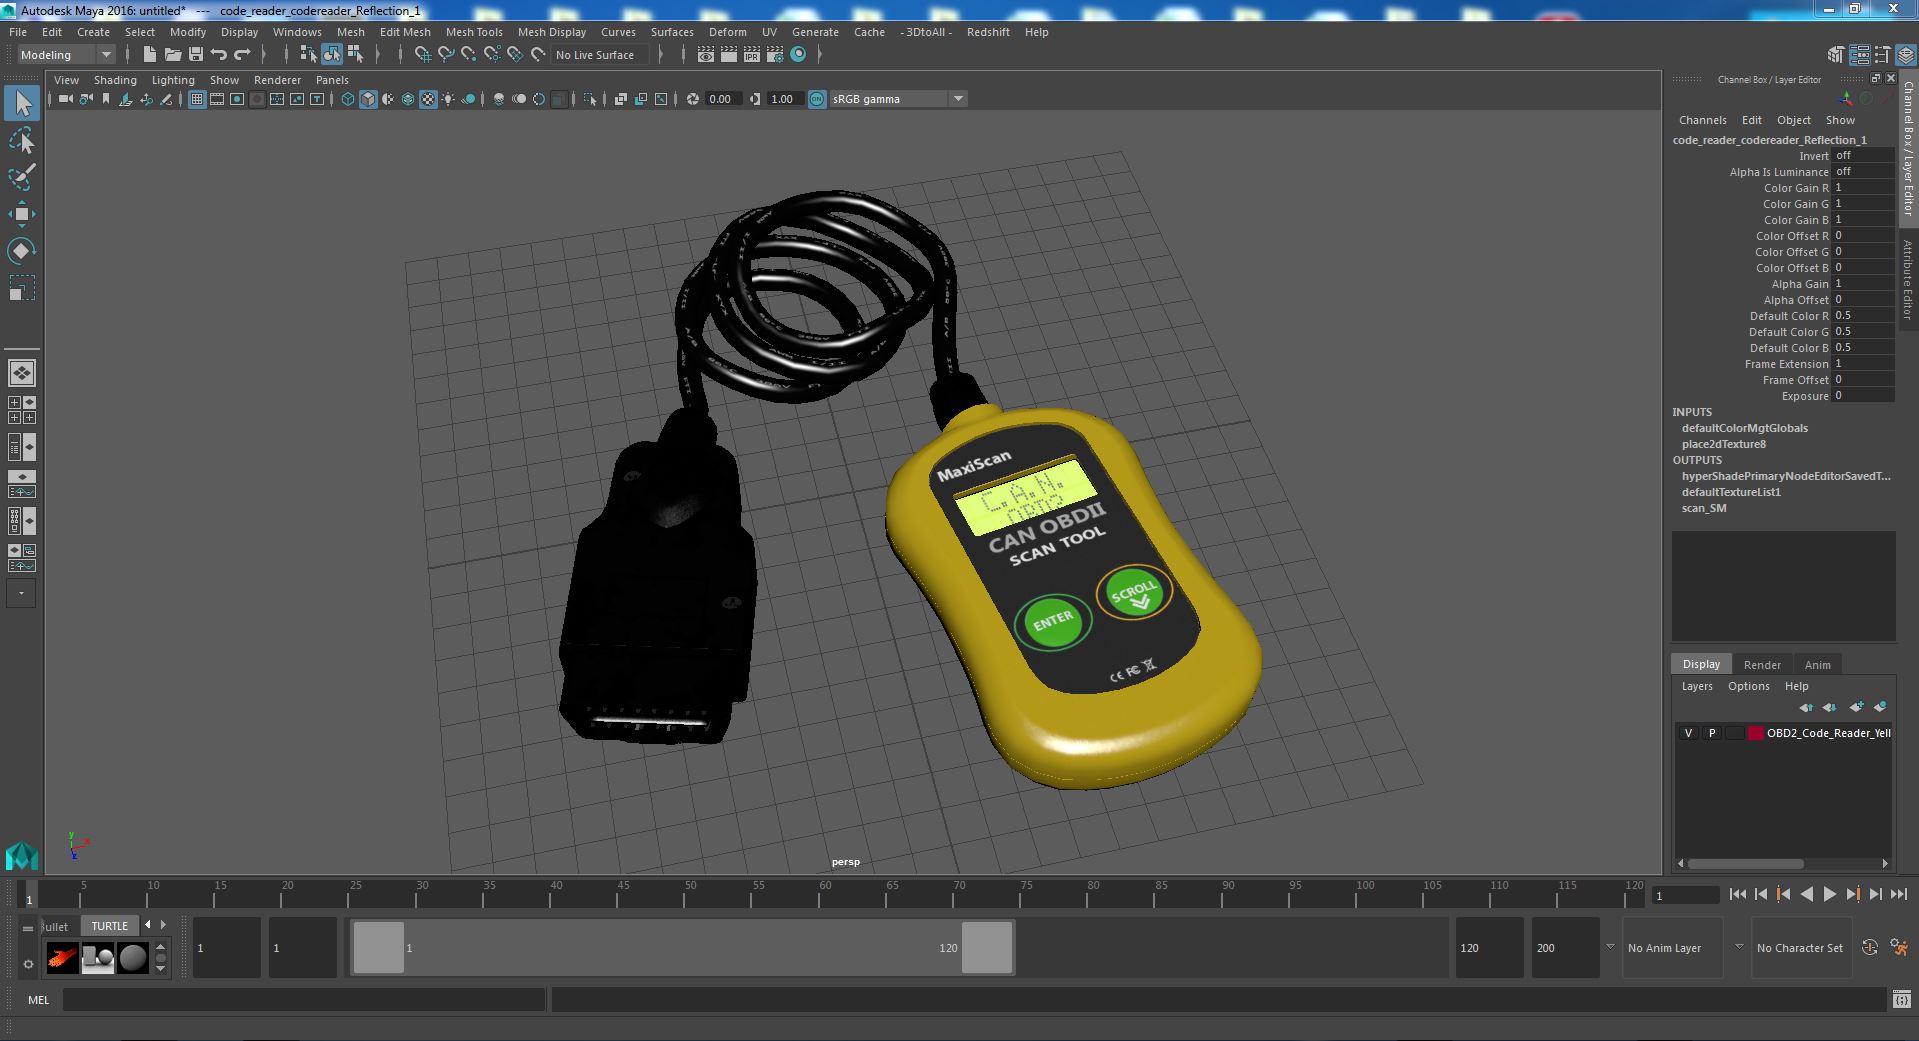Viewport: 1919px width, 1041px height.
Task: Redo action arrow
Action: 242,55
